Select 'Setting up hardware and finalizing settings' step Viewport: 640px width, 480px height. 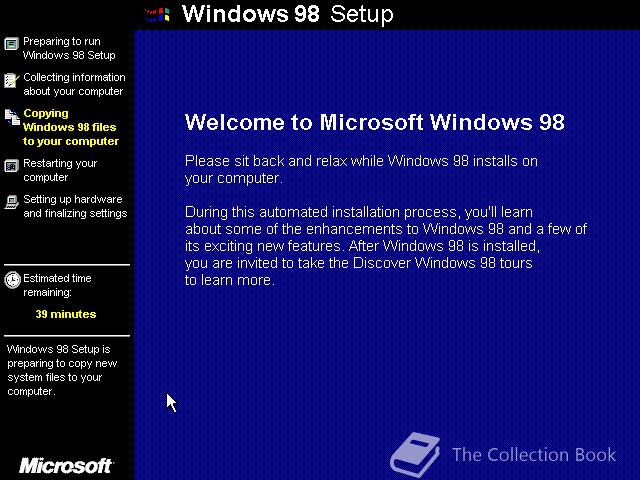click(x=75, y=206)
